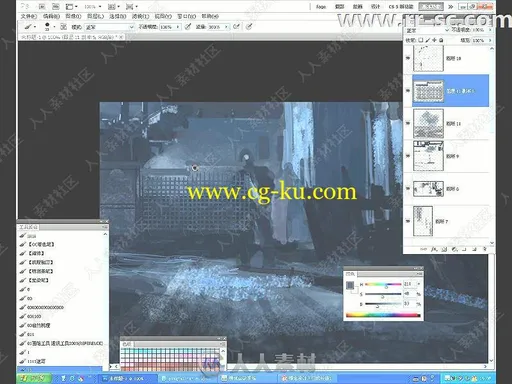The image size is (512, 384).
Task: Select the first brush preset in tool presets list
Action: coord(60,235)
